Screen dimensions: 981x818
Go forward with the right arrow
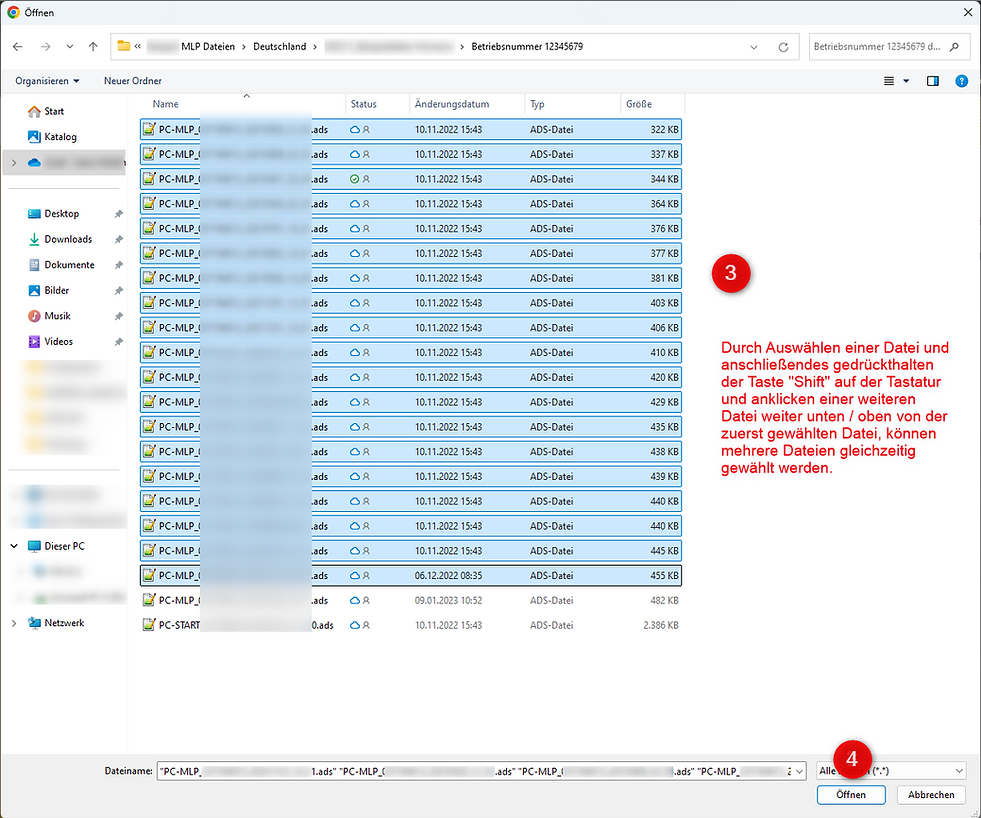click(45, 46)
